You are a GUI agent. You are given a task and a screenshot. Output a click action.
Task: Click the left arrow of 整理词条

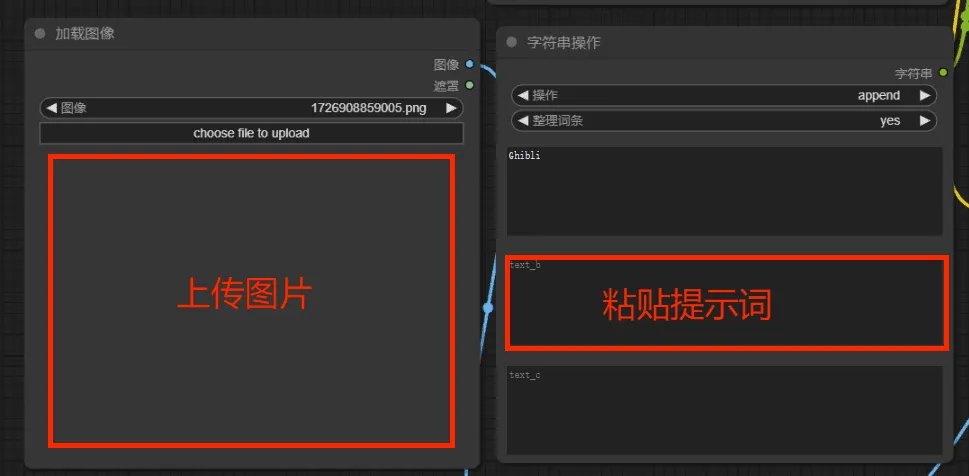click(x=521, y=121)
